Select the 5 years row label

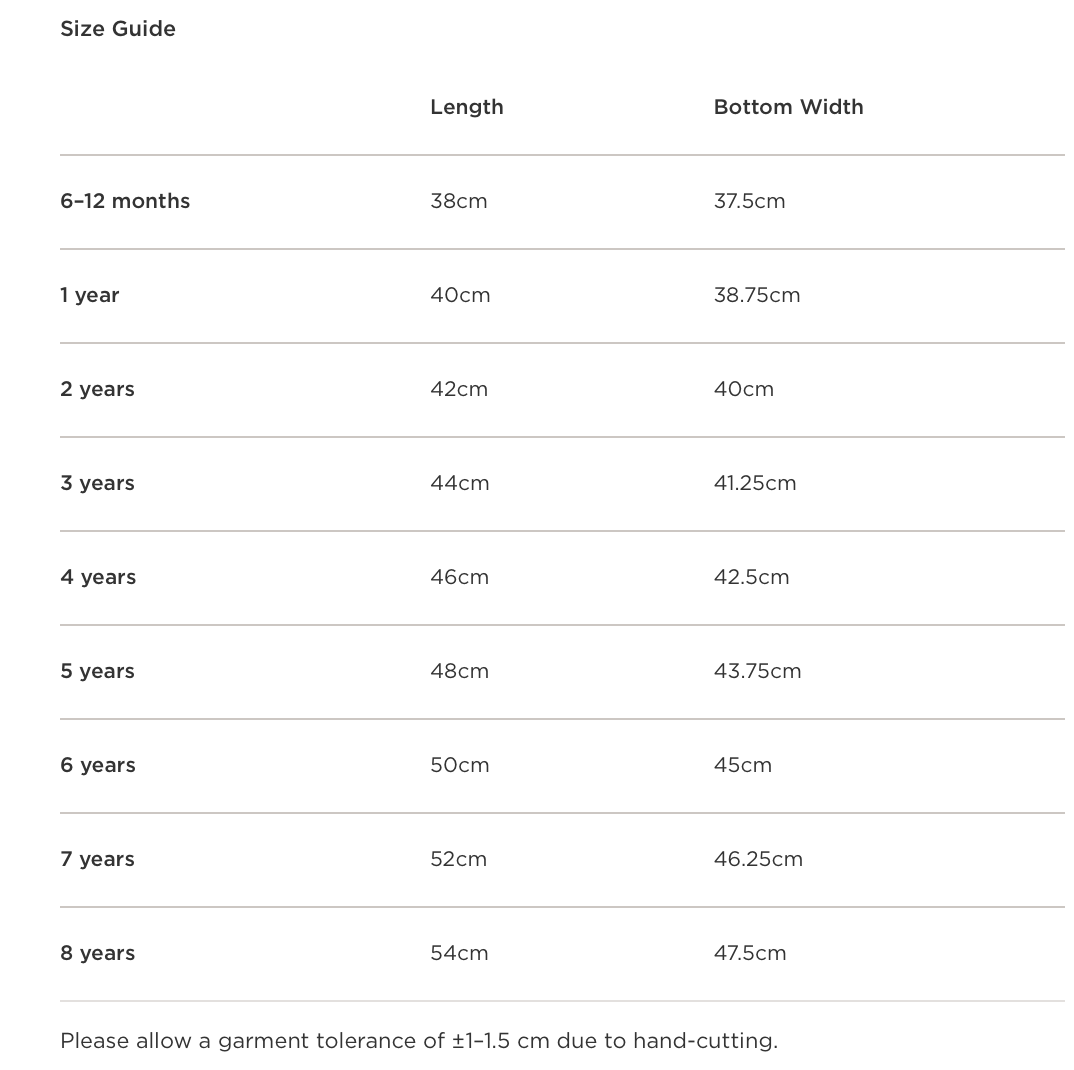click(97, 671)
